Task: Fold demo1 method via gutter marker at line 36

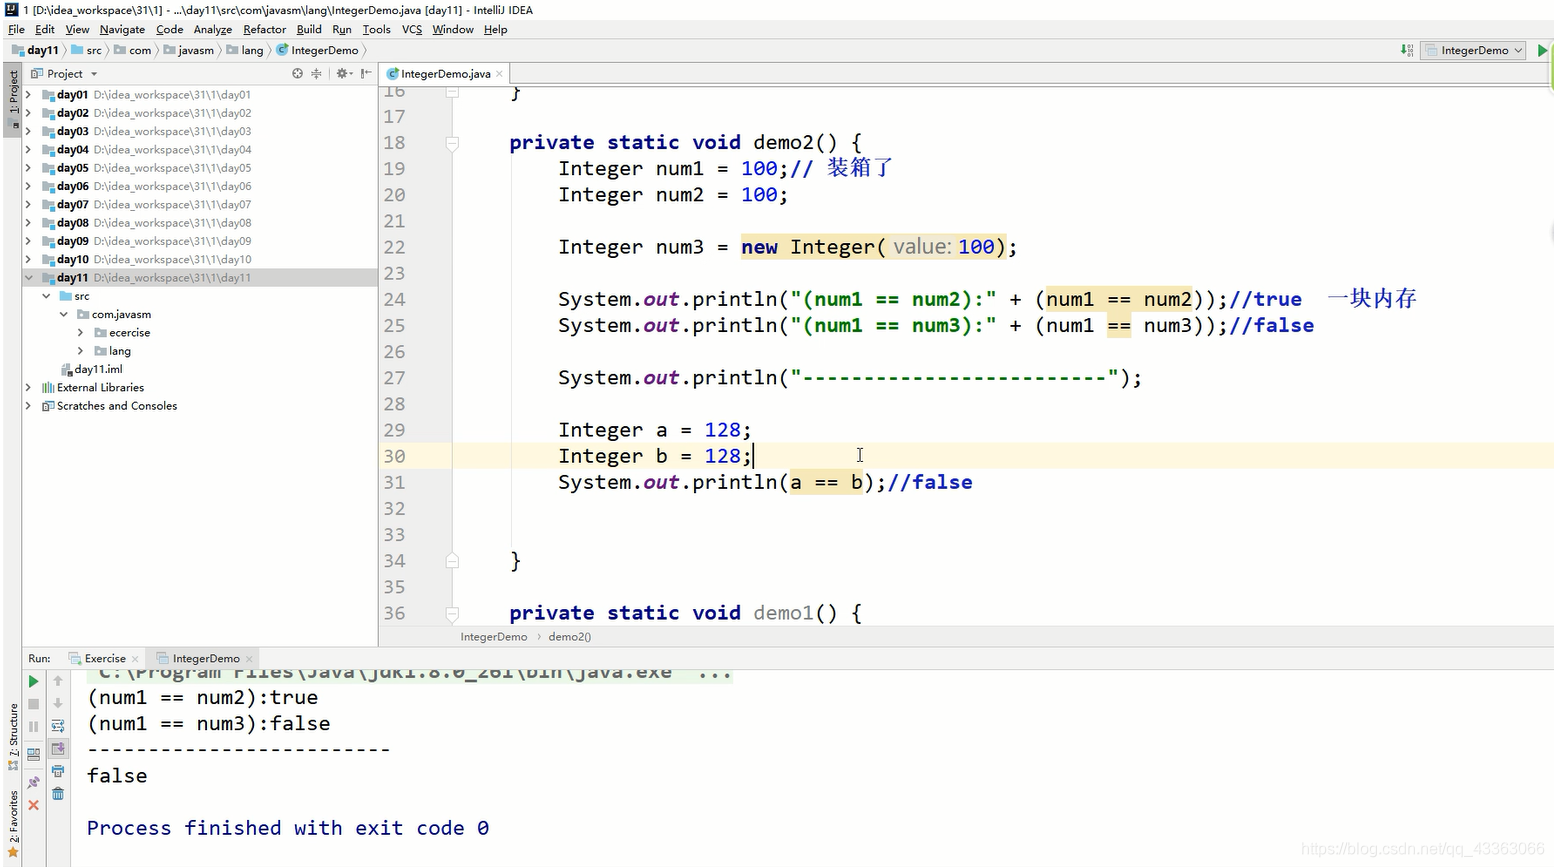Action: 452,613
